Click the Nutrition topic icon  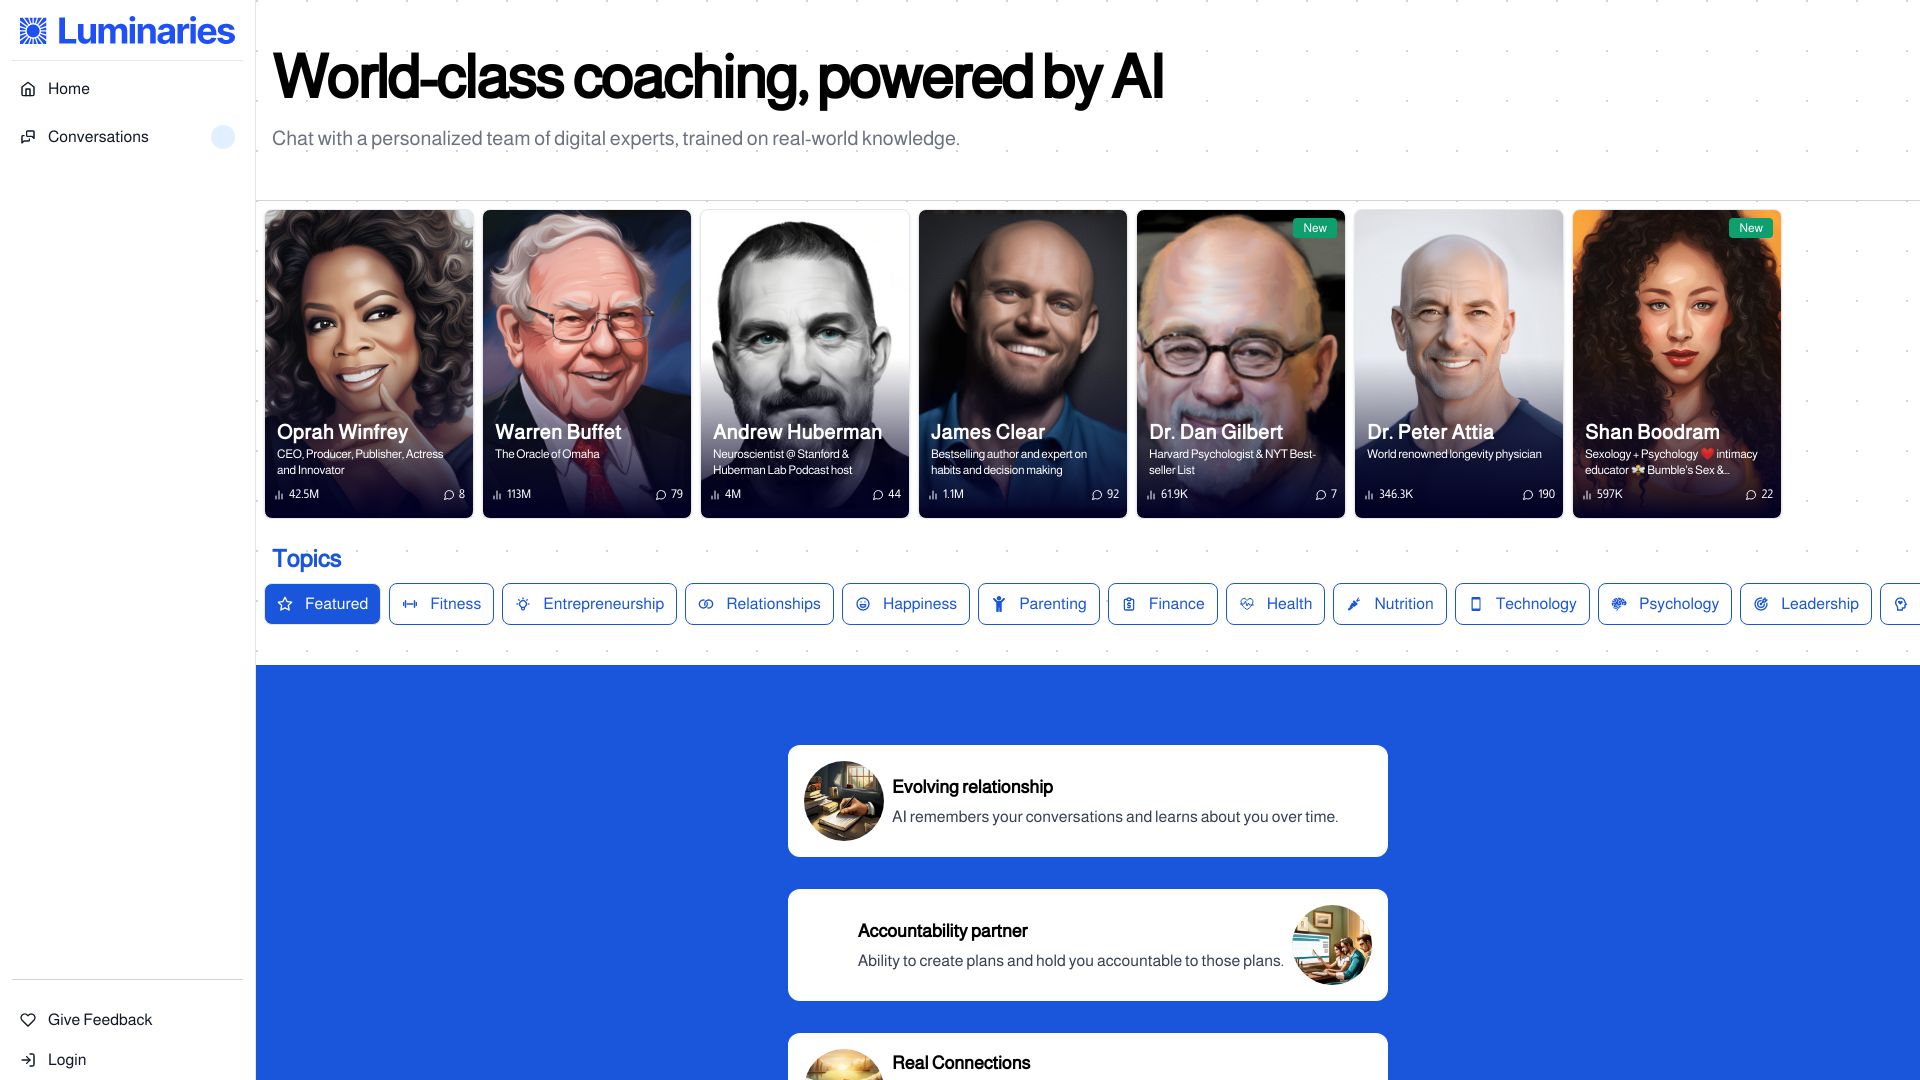coord(1356,604)
